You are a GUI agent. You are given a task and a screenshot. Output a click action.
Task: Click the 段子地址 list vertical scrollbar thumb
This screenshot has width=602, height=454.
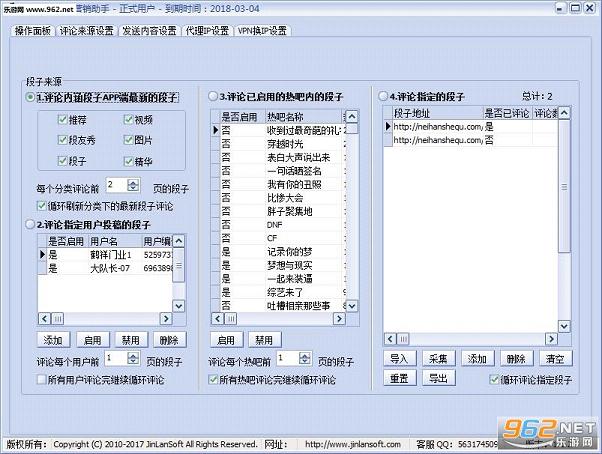click(x=564, y=187)
